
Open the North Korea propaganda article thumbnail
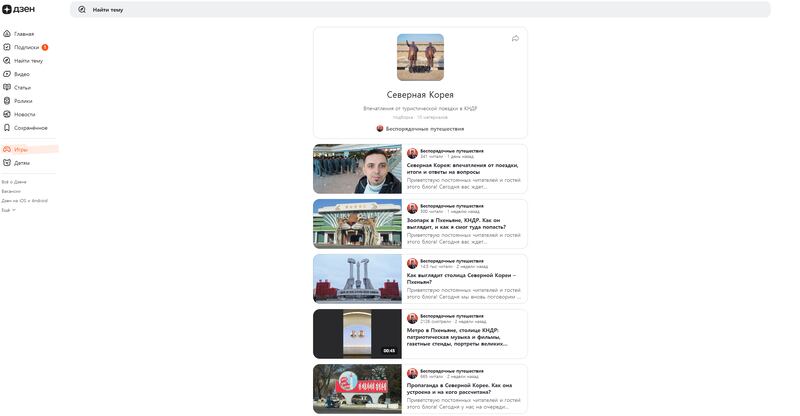coord(357,388)
